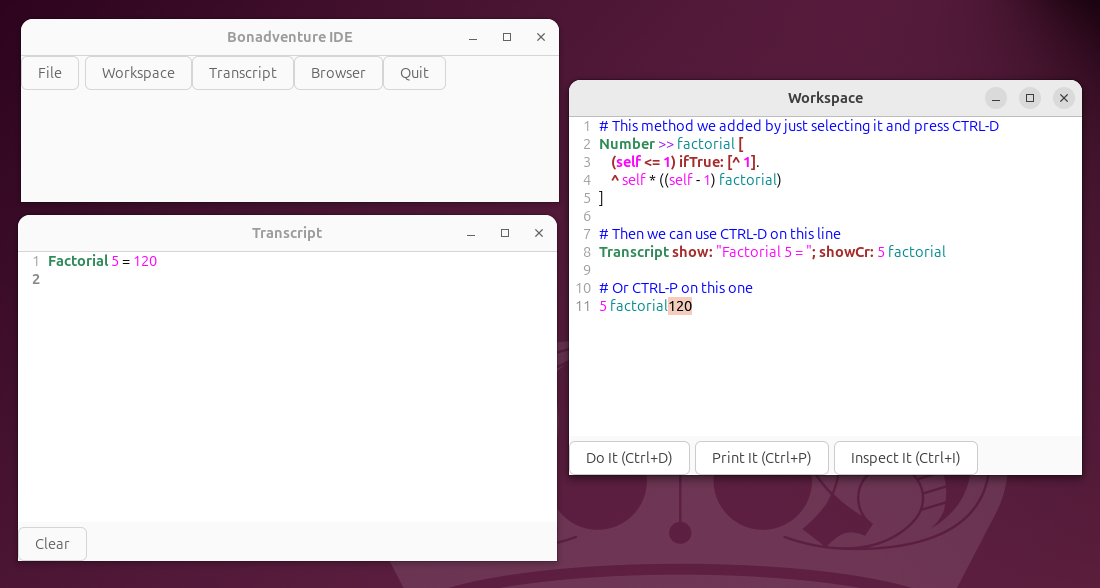The width and height of the screenshot is (1100, 588).
Task: Open the Browser from the menu bar
Action: [x=338, y=72]
